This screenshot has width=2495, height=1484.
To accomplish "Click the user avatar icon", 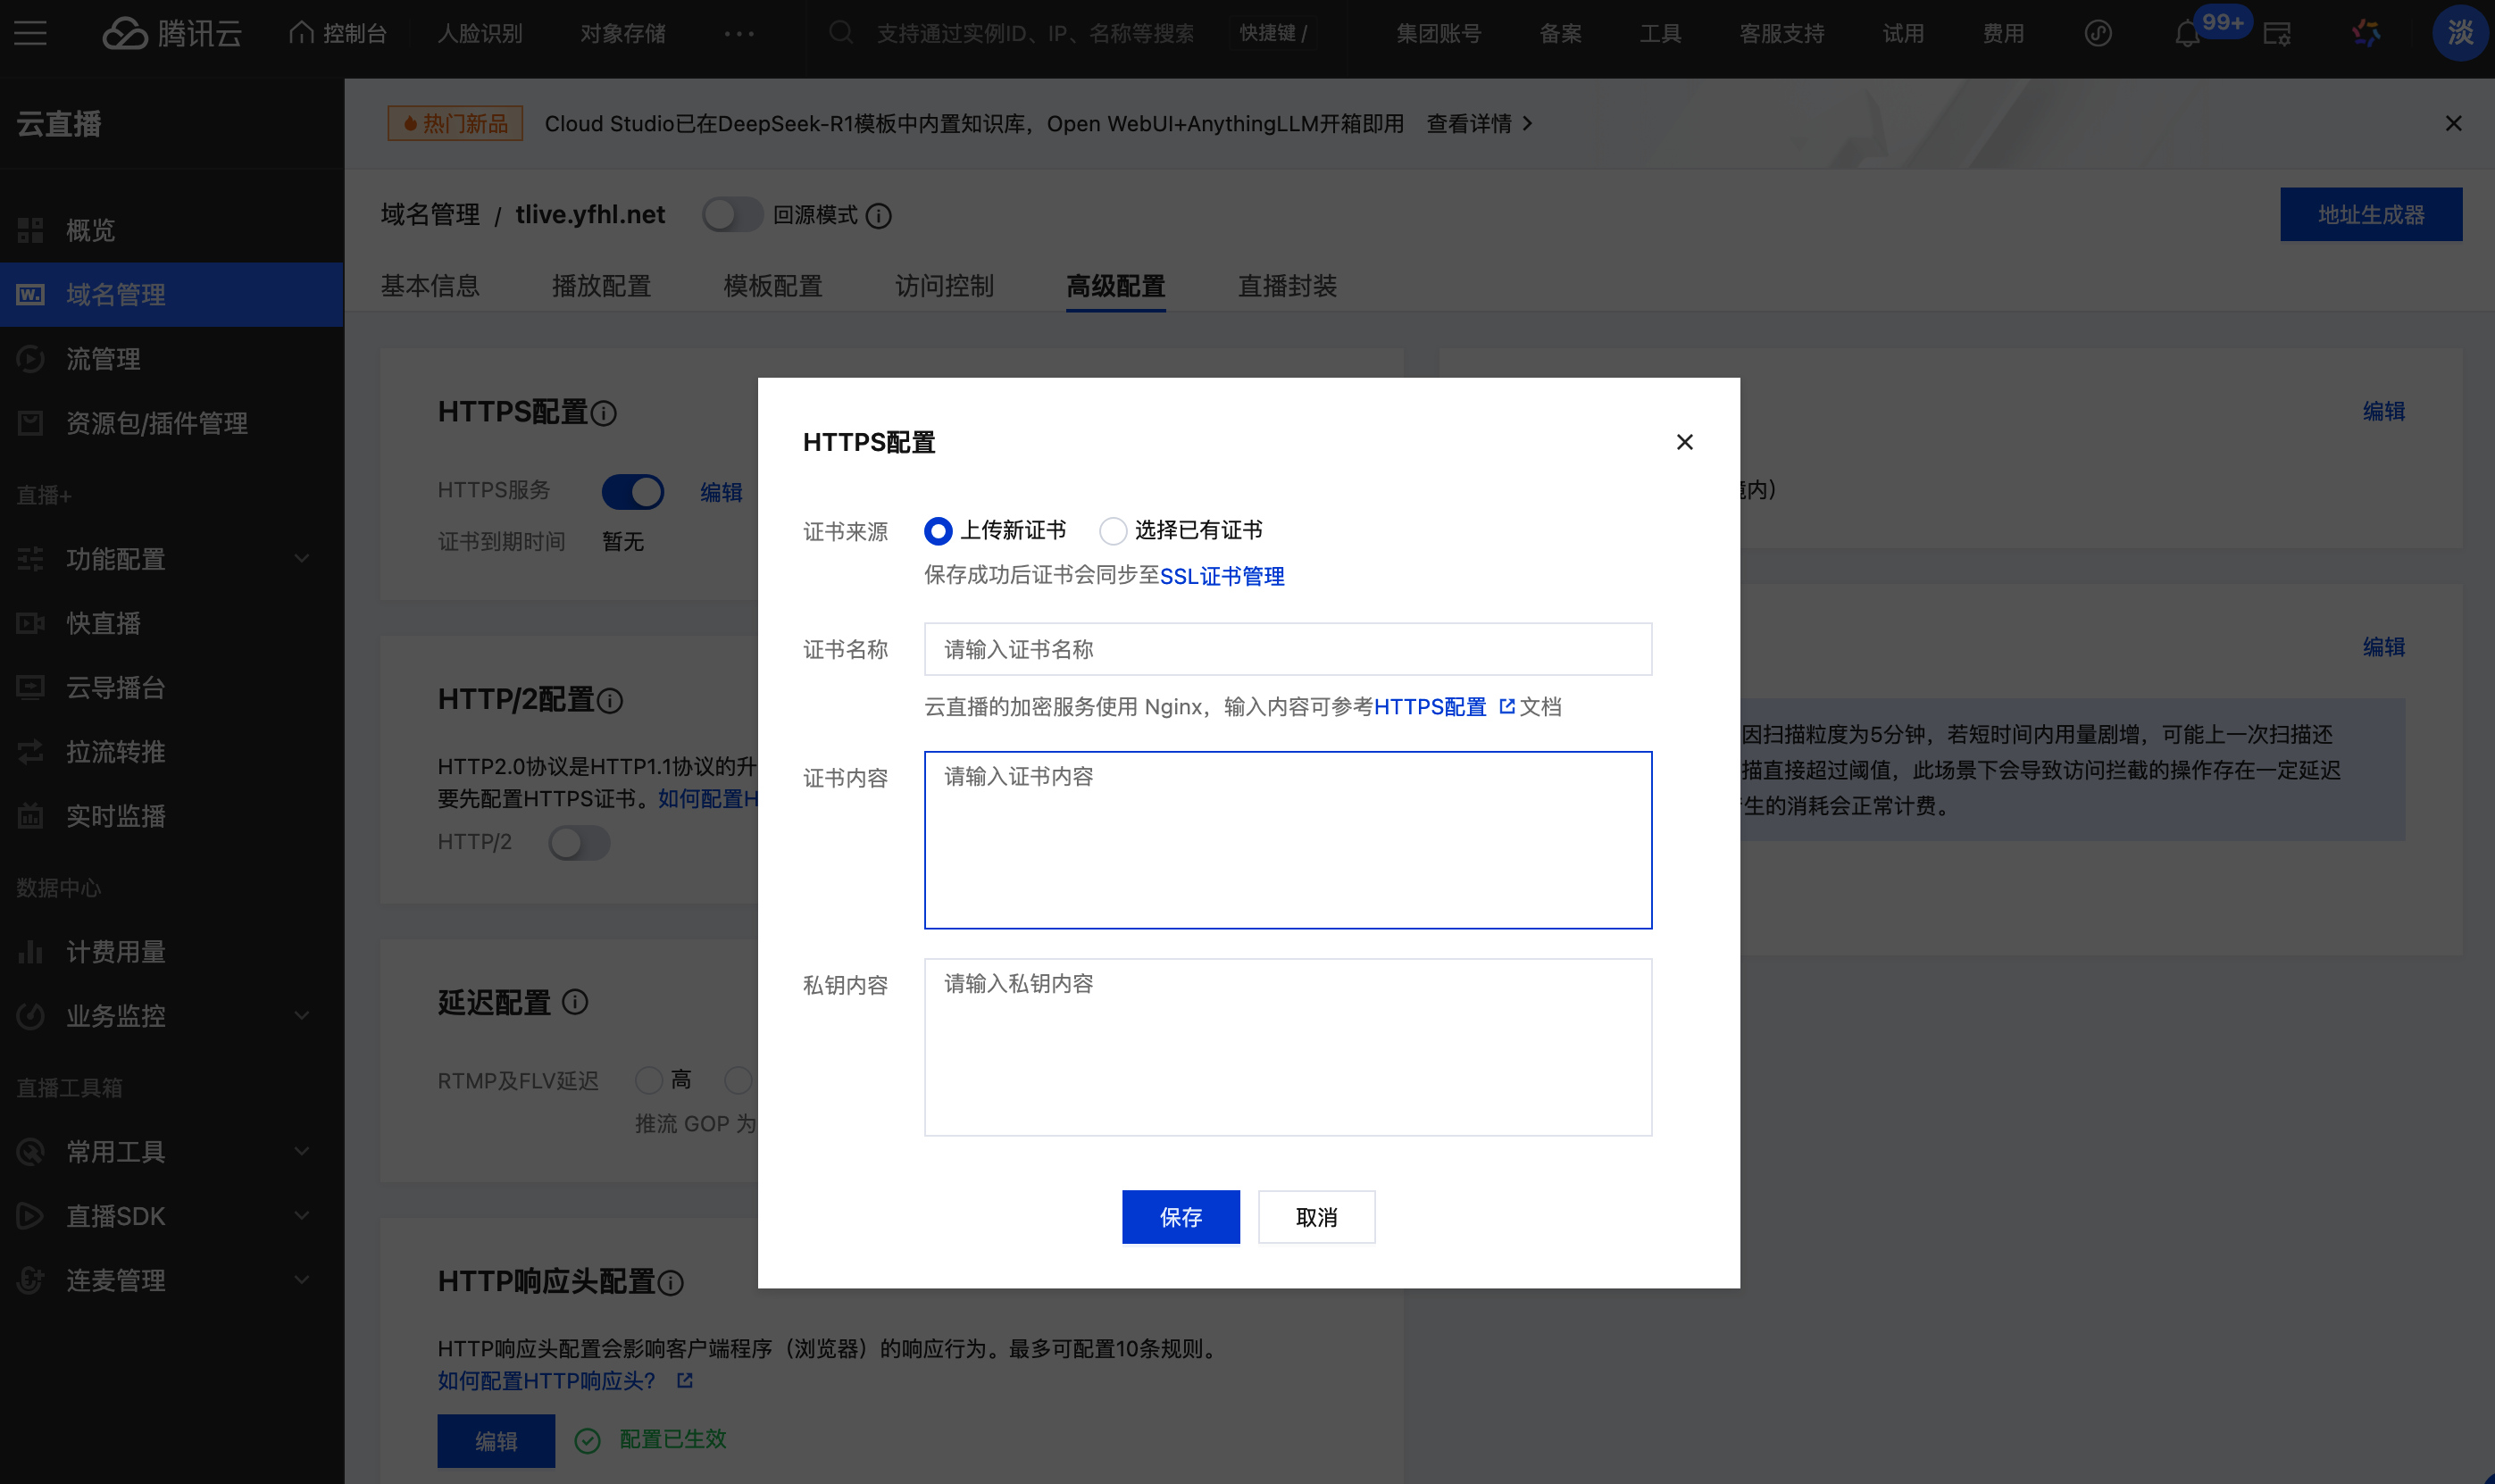I will click(2459, 34).
